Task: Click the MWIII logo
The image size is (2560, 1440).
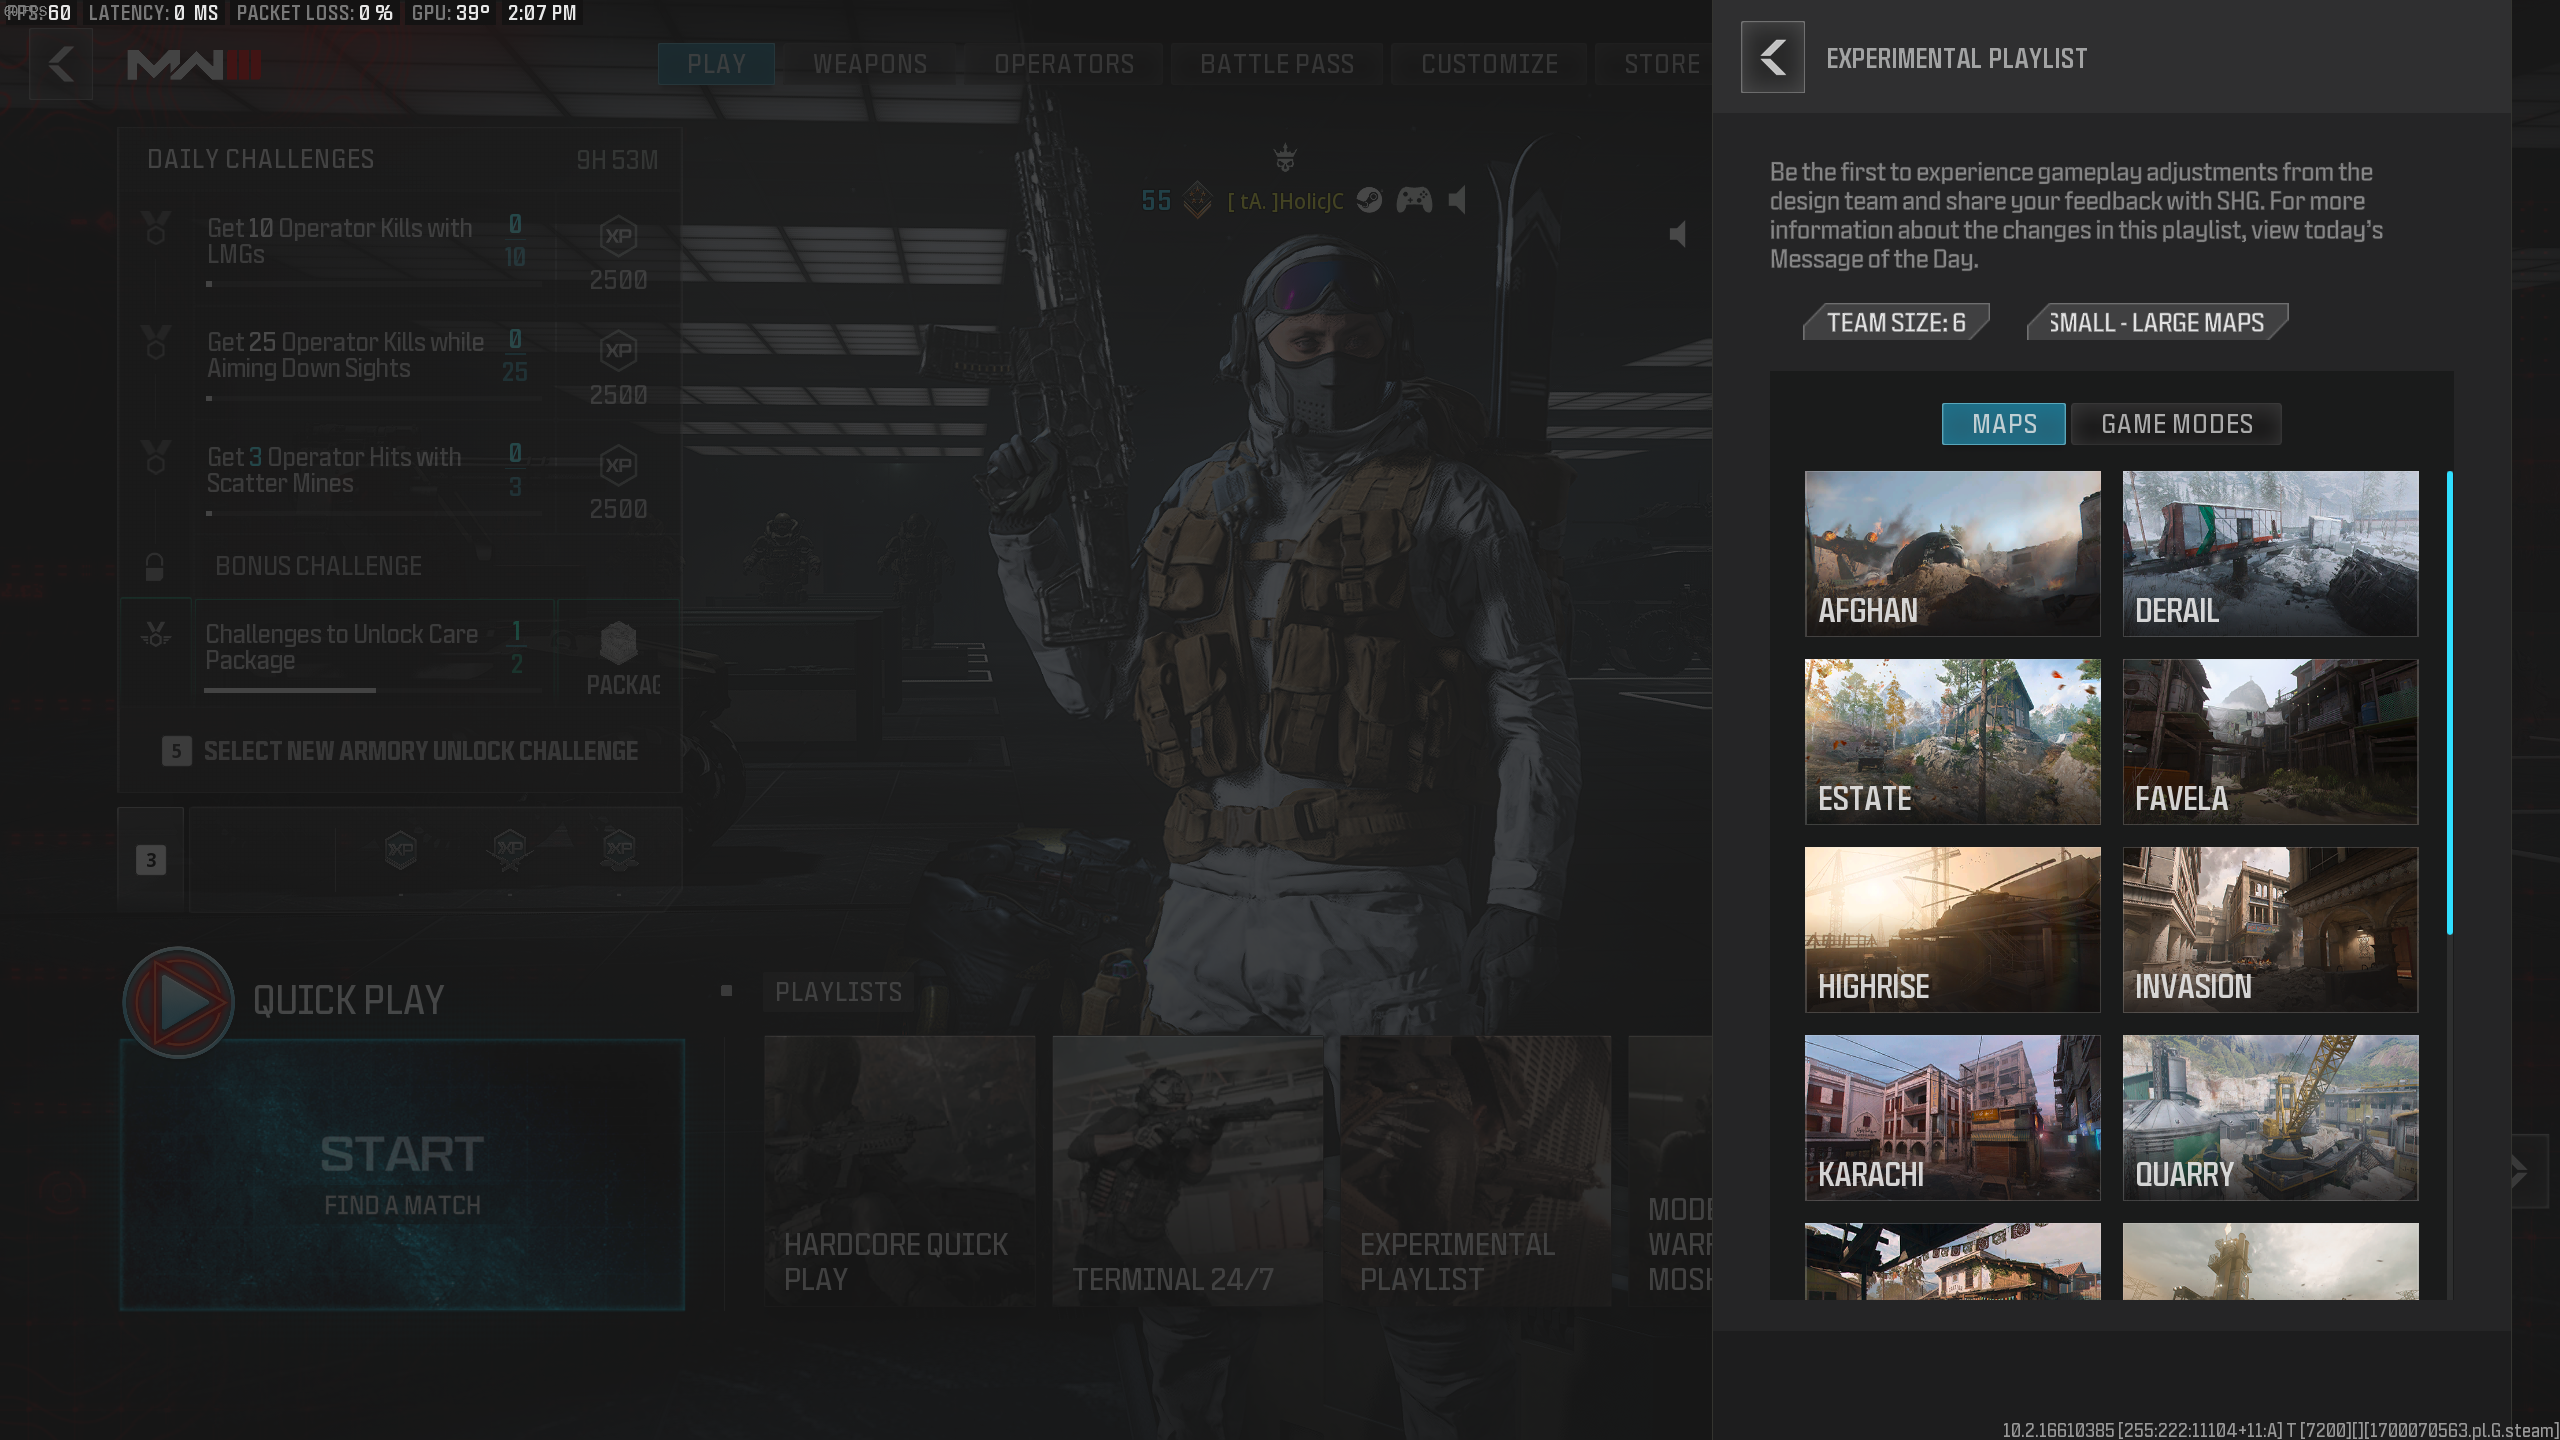Action: [194, 65]
